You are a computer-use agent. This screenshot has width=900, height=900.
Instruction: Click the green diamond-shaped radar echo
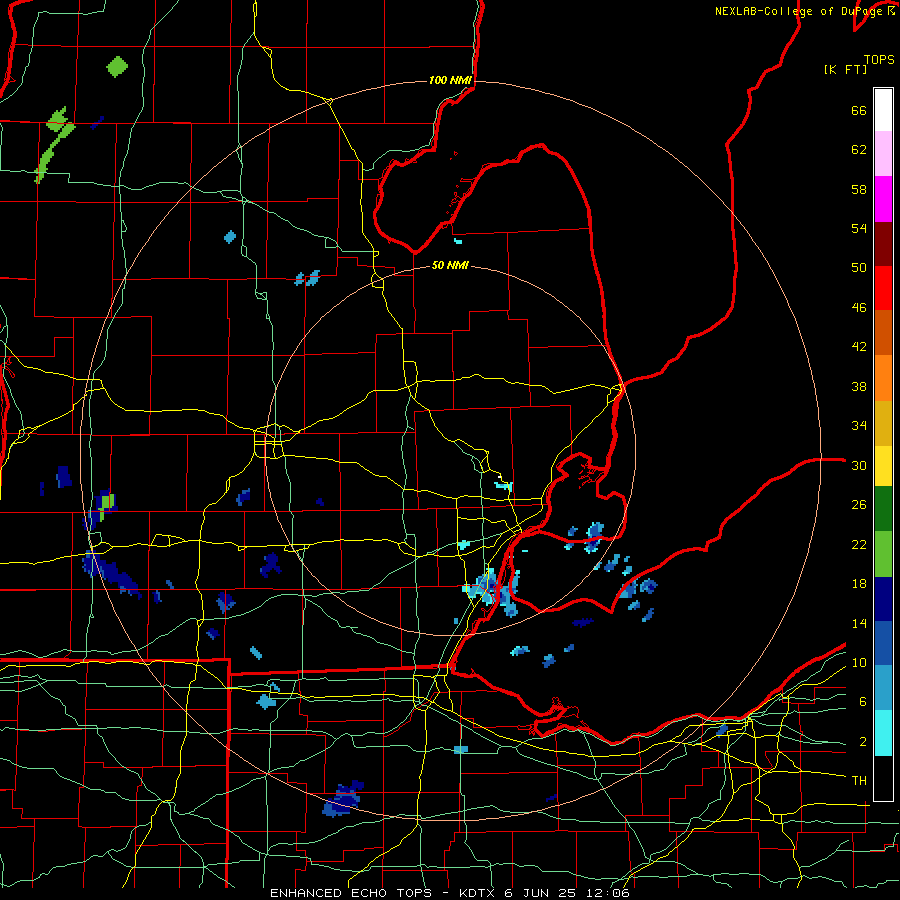117,67
